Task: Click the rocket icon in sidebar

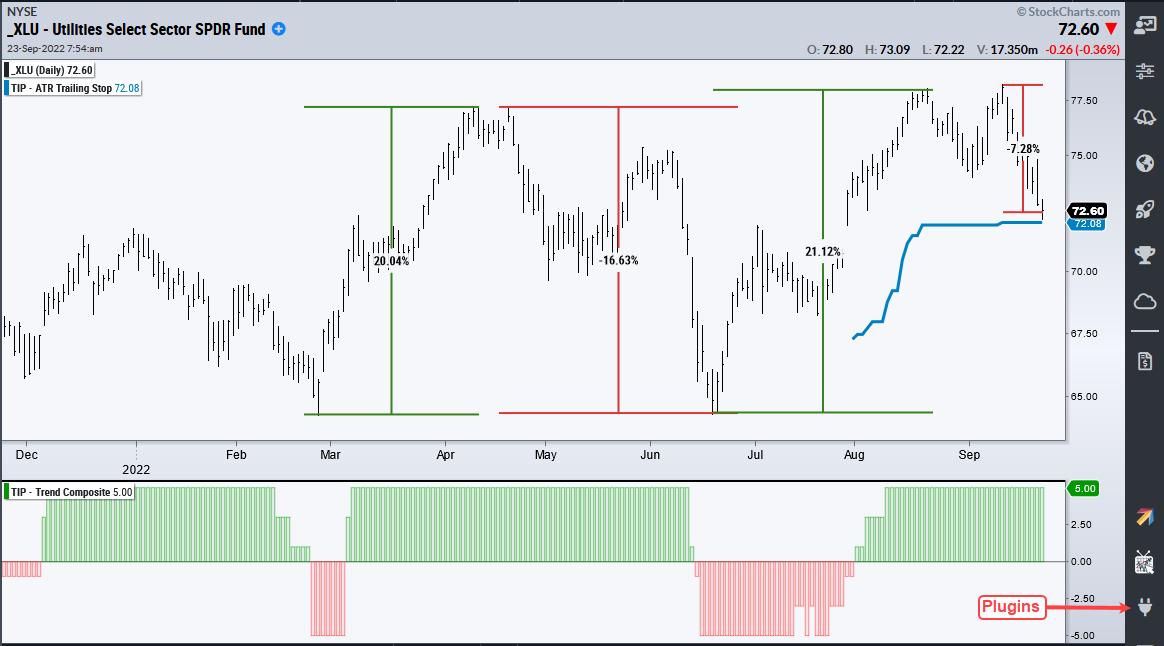Action: pos(1145,209)
